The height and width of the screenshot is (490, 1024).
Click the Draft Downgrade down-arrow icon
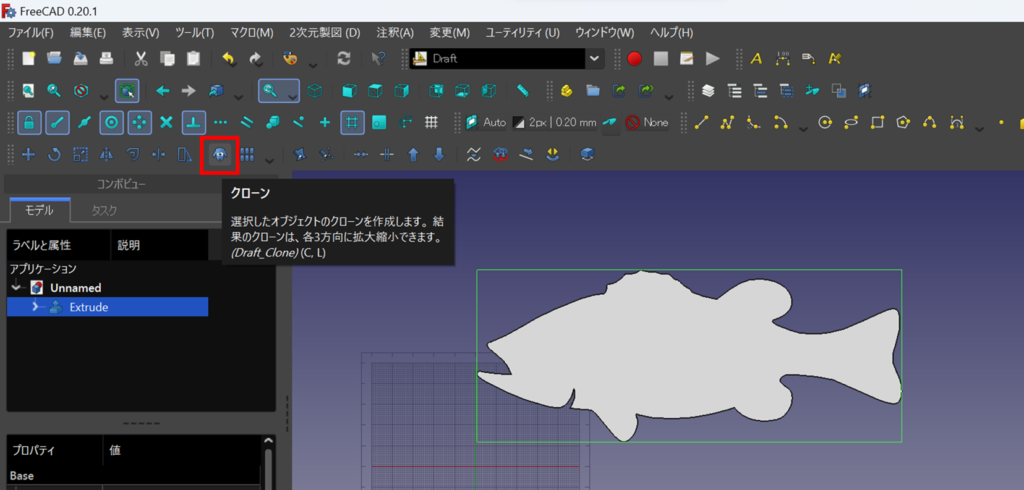pyautogui.click(x=440, y=154)
